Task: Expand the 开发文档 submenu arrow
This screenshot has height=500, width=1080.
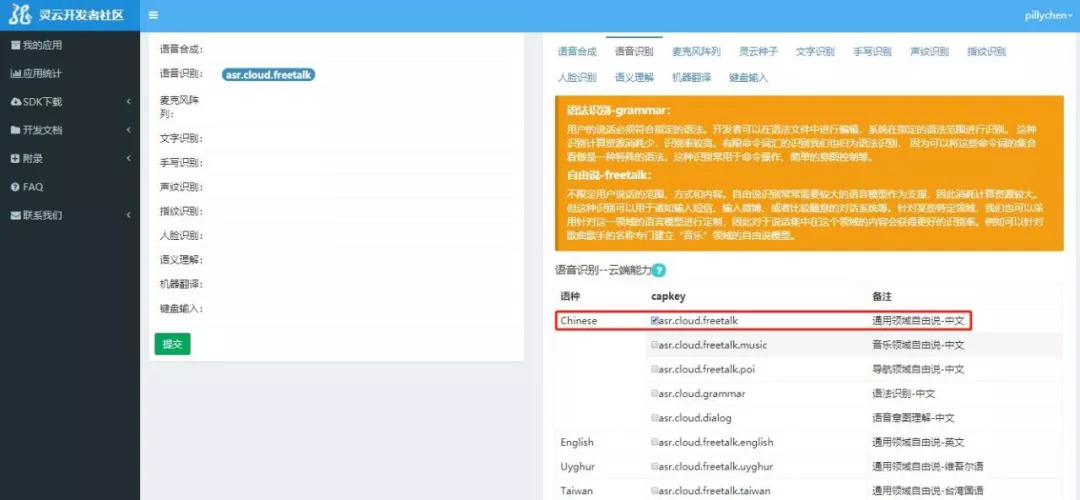Action: [129, 130]
